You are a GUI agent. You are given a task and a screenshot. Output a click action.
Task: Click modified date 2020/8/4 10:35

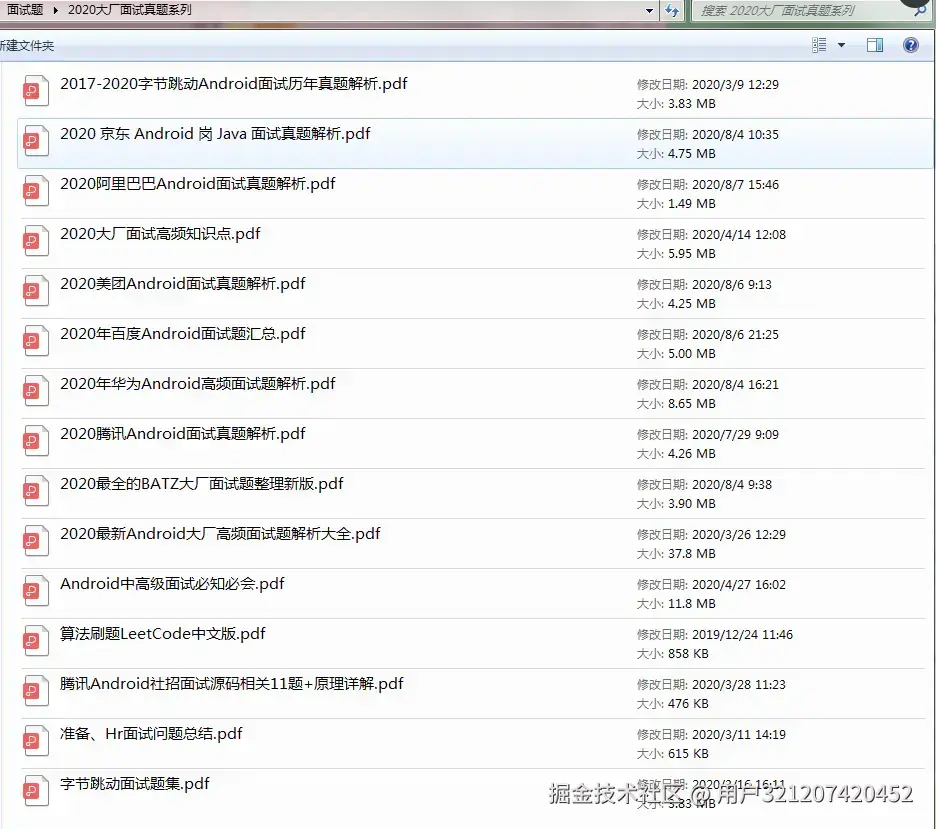(x=735, y=135)
